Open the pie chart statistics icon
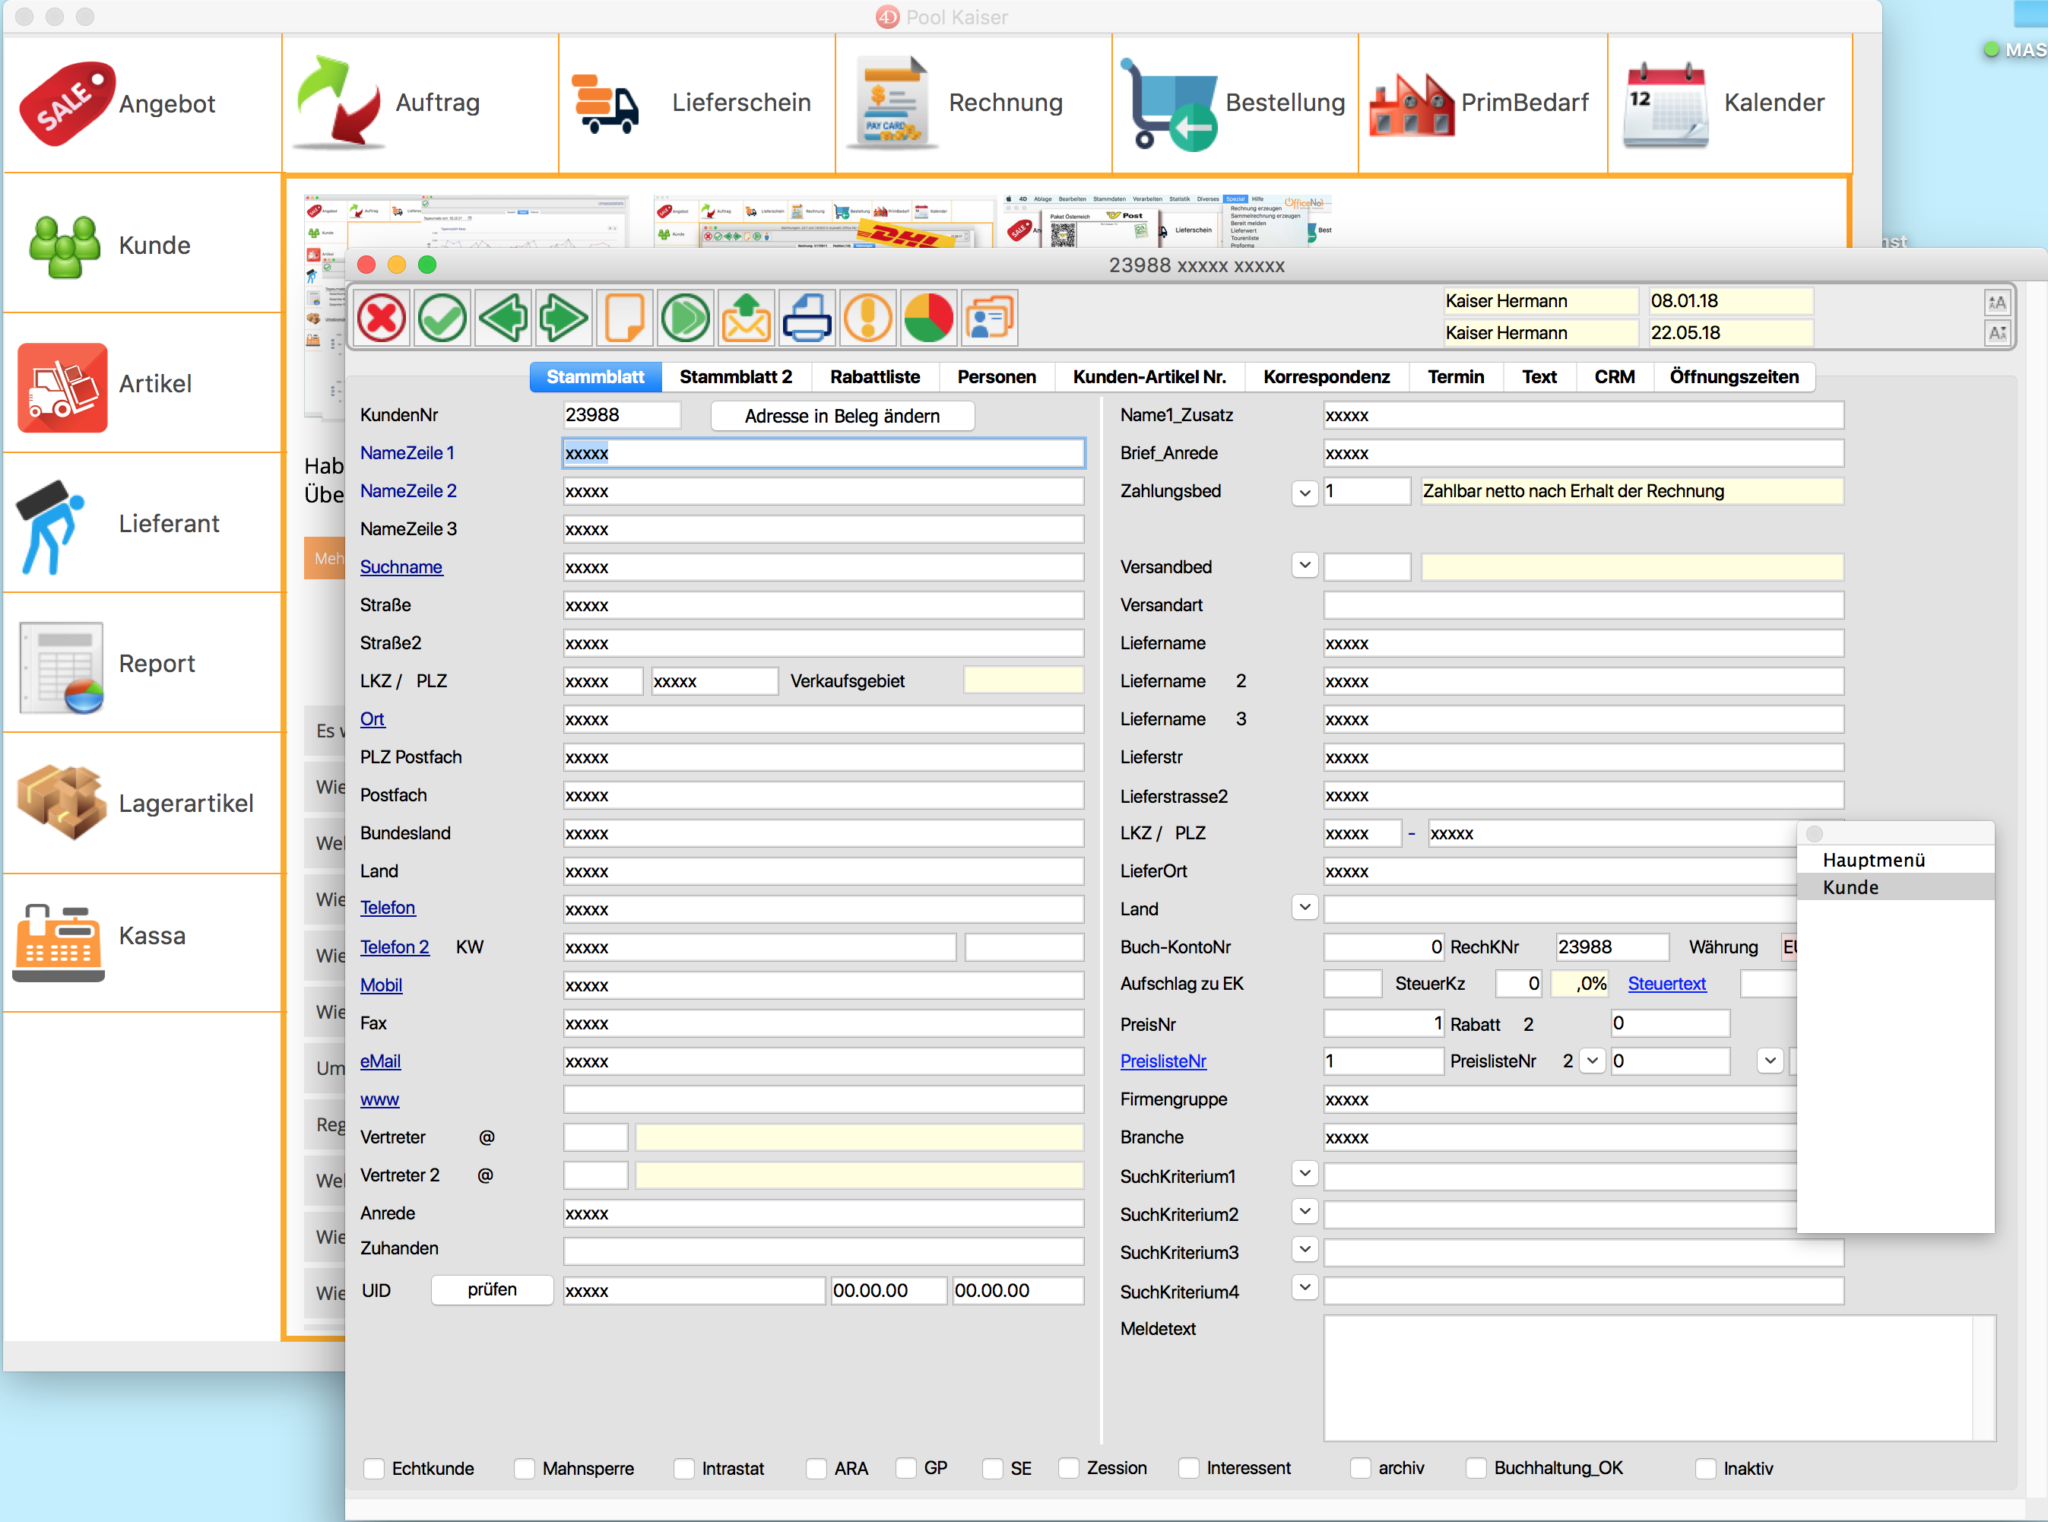Screen dimensions: 2048x1522 point(929,319)
